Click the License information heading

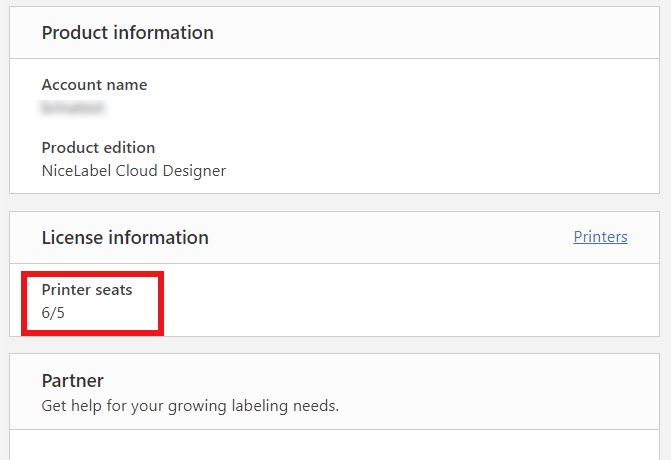[x=125, y=238]
